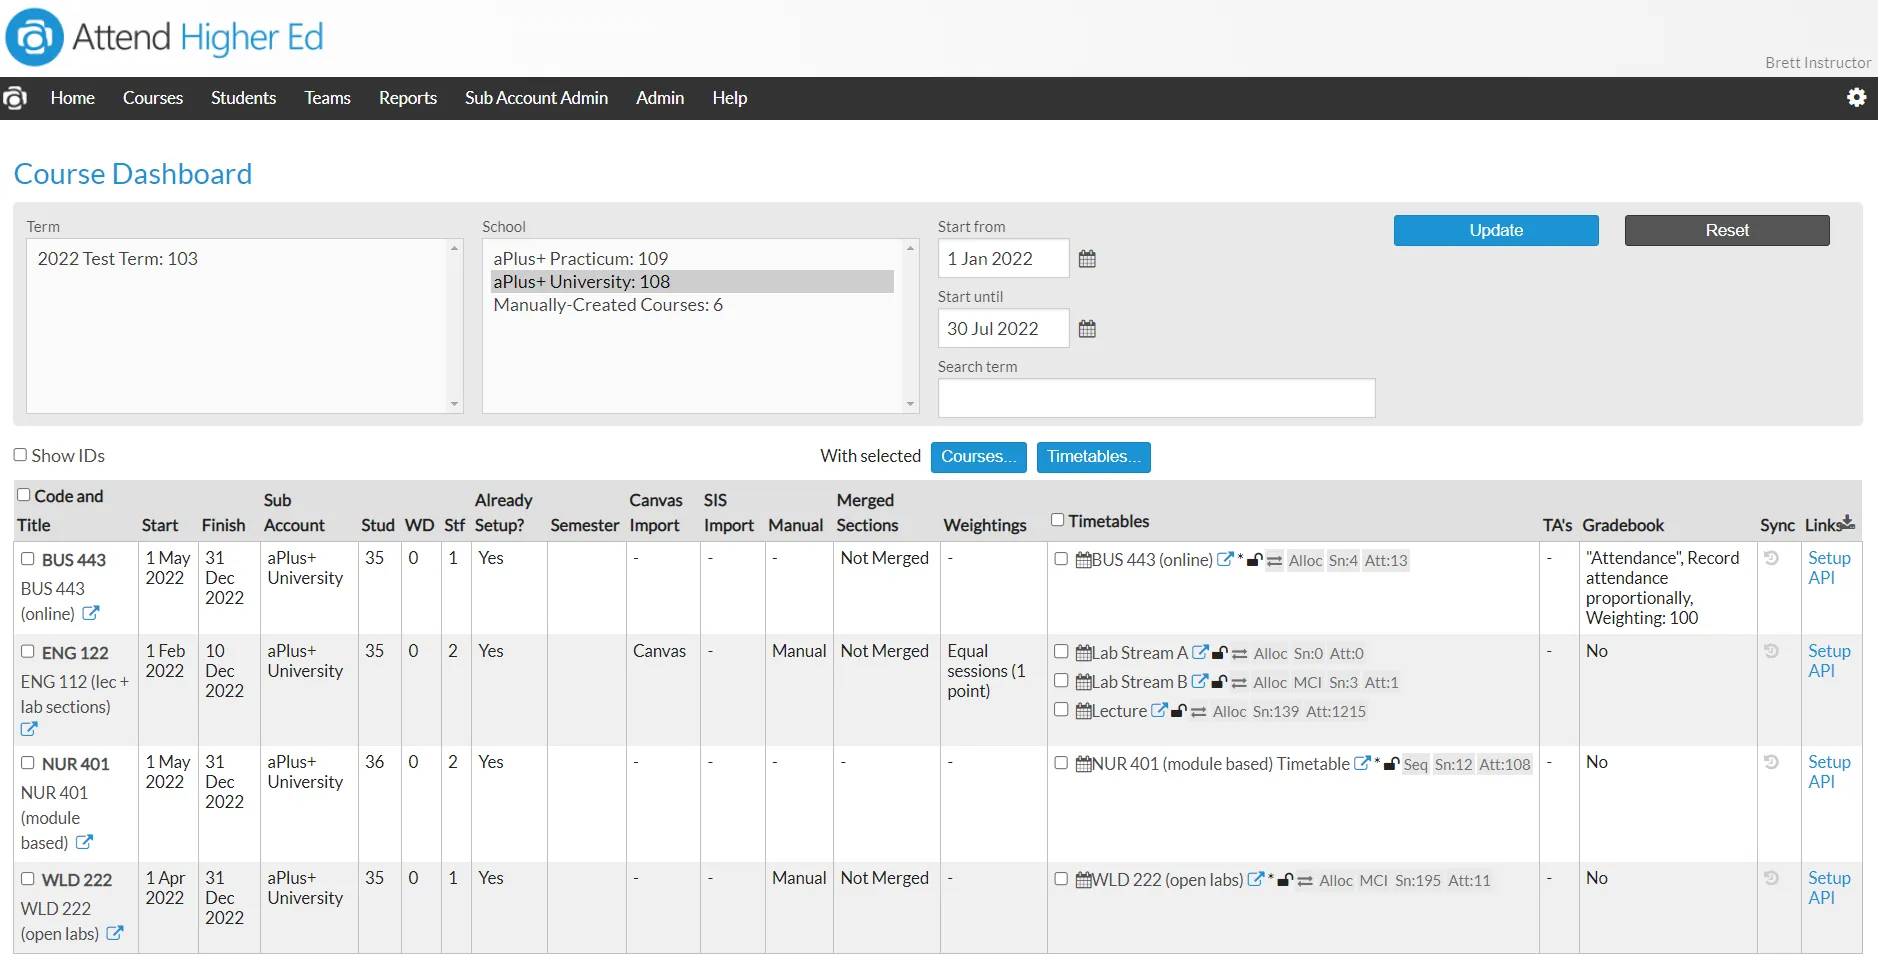
Task: Select the WLD 222 (open labs) timetable checkbox
Action: pyautogui.click(x=1061, y=879)
